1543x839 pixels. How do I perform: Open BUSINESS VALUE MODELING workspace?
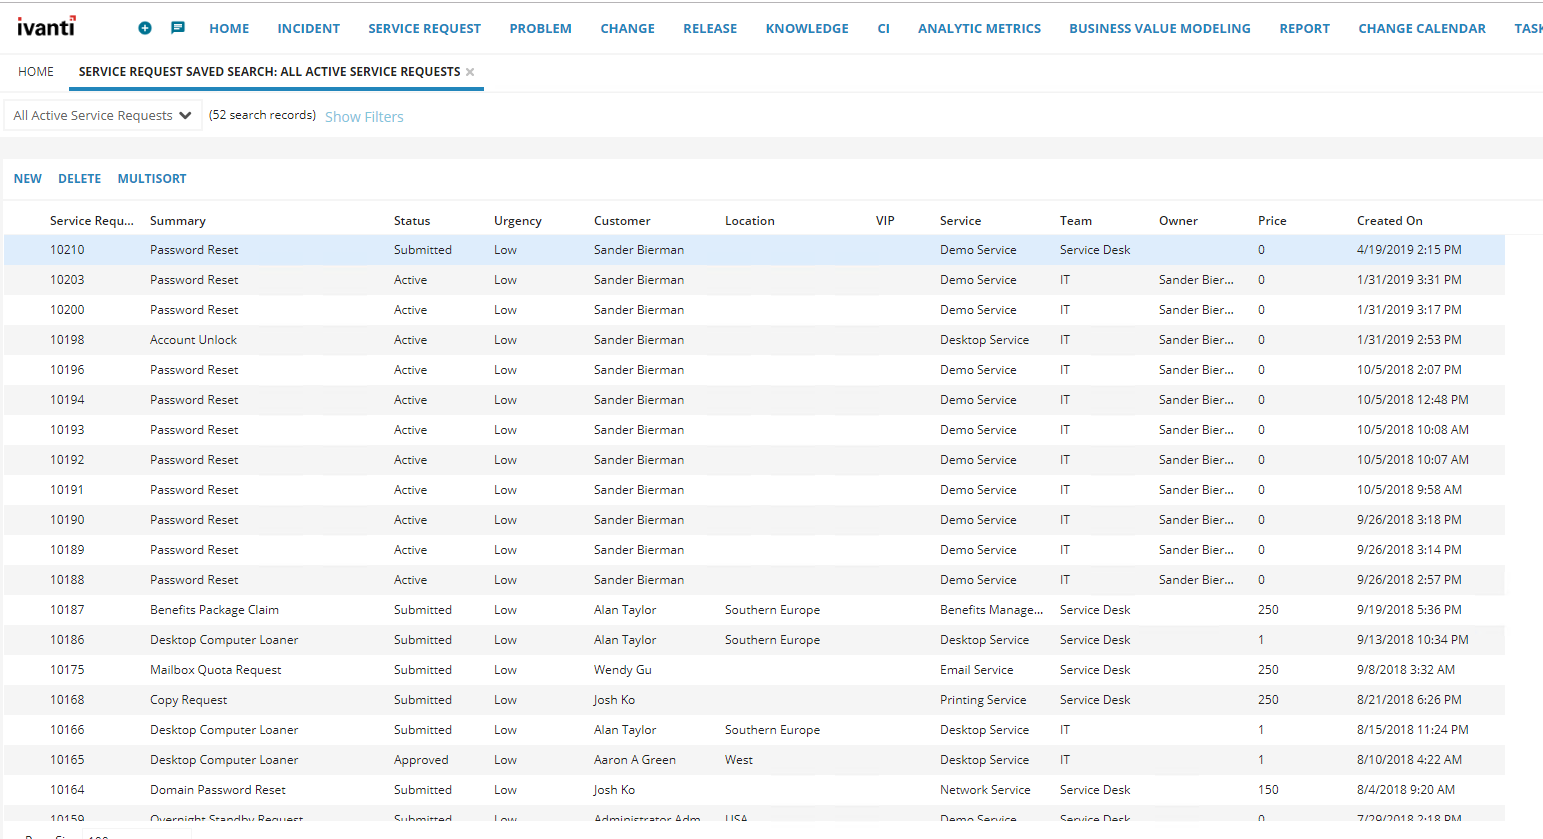1160,29
